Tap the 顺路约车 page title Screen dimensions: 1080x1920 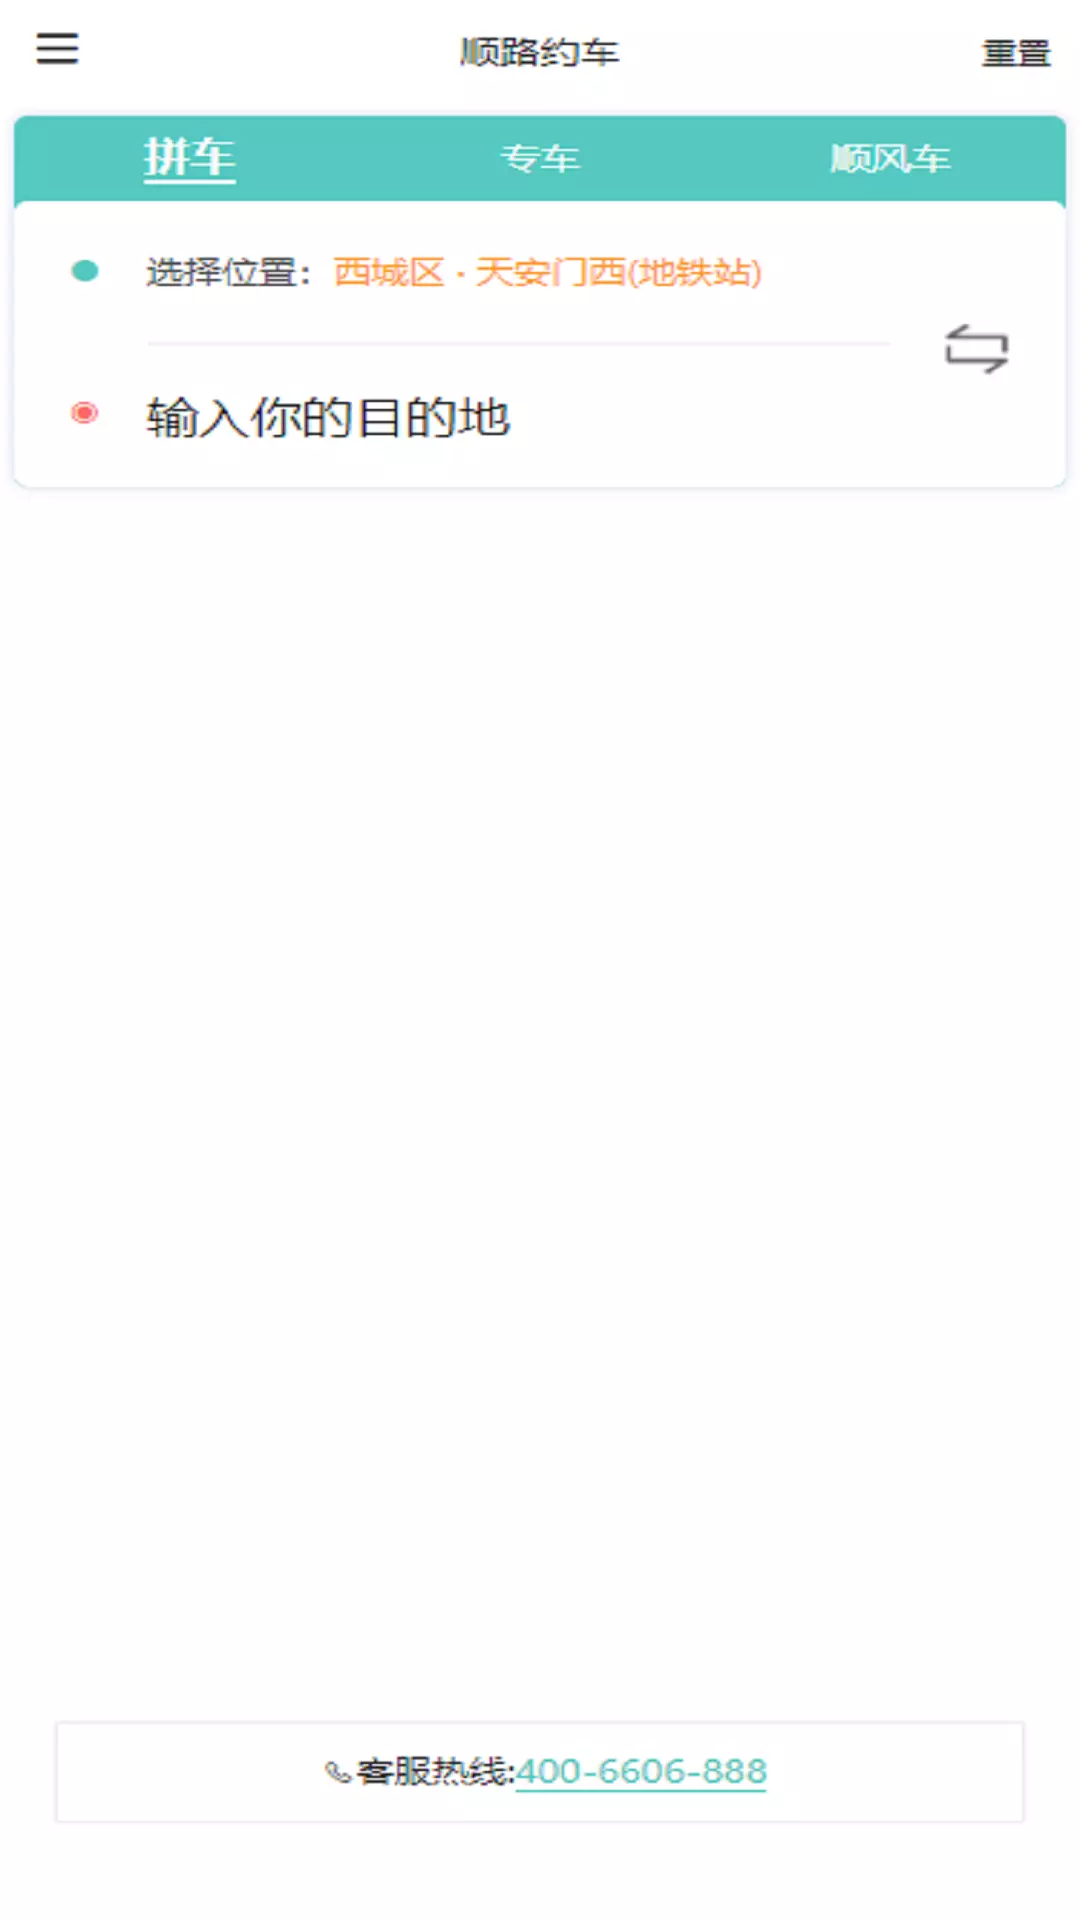coord(540,52)
